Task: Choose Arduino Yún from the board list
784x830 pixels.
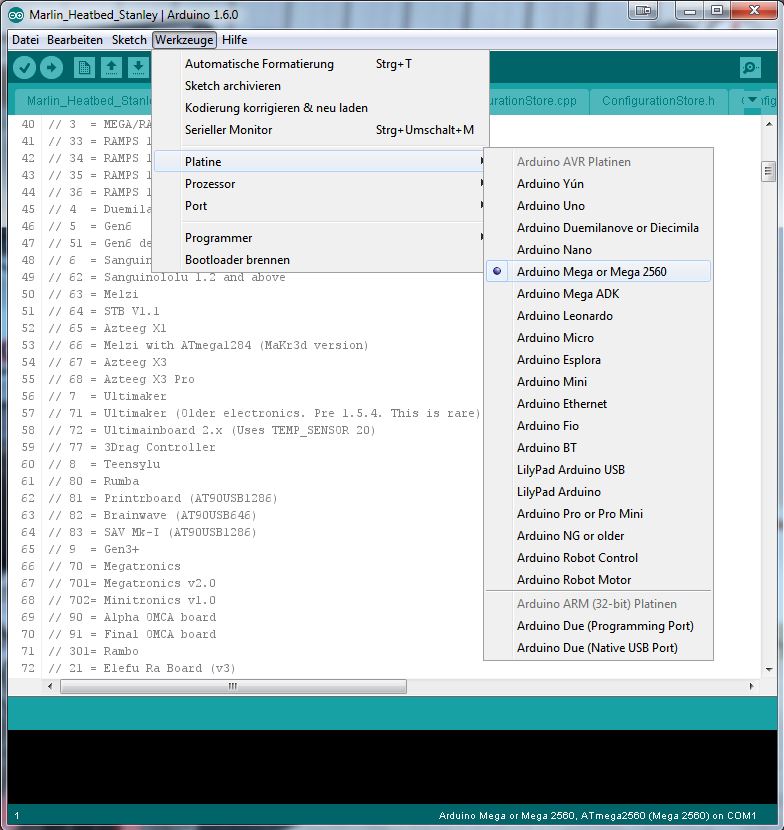Action: (x=598, y=184)
